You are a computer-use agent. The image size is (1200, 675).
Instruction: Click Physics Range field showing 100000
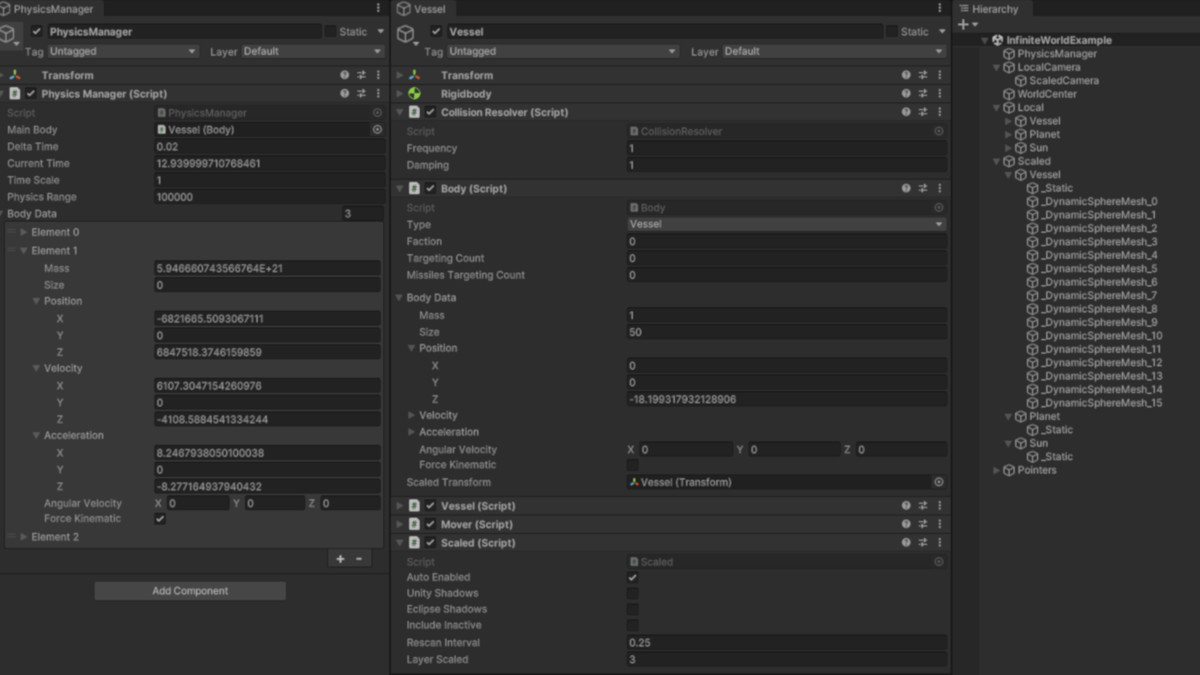coord(268,197)
